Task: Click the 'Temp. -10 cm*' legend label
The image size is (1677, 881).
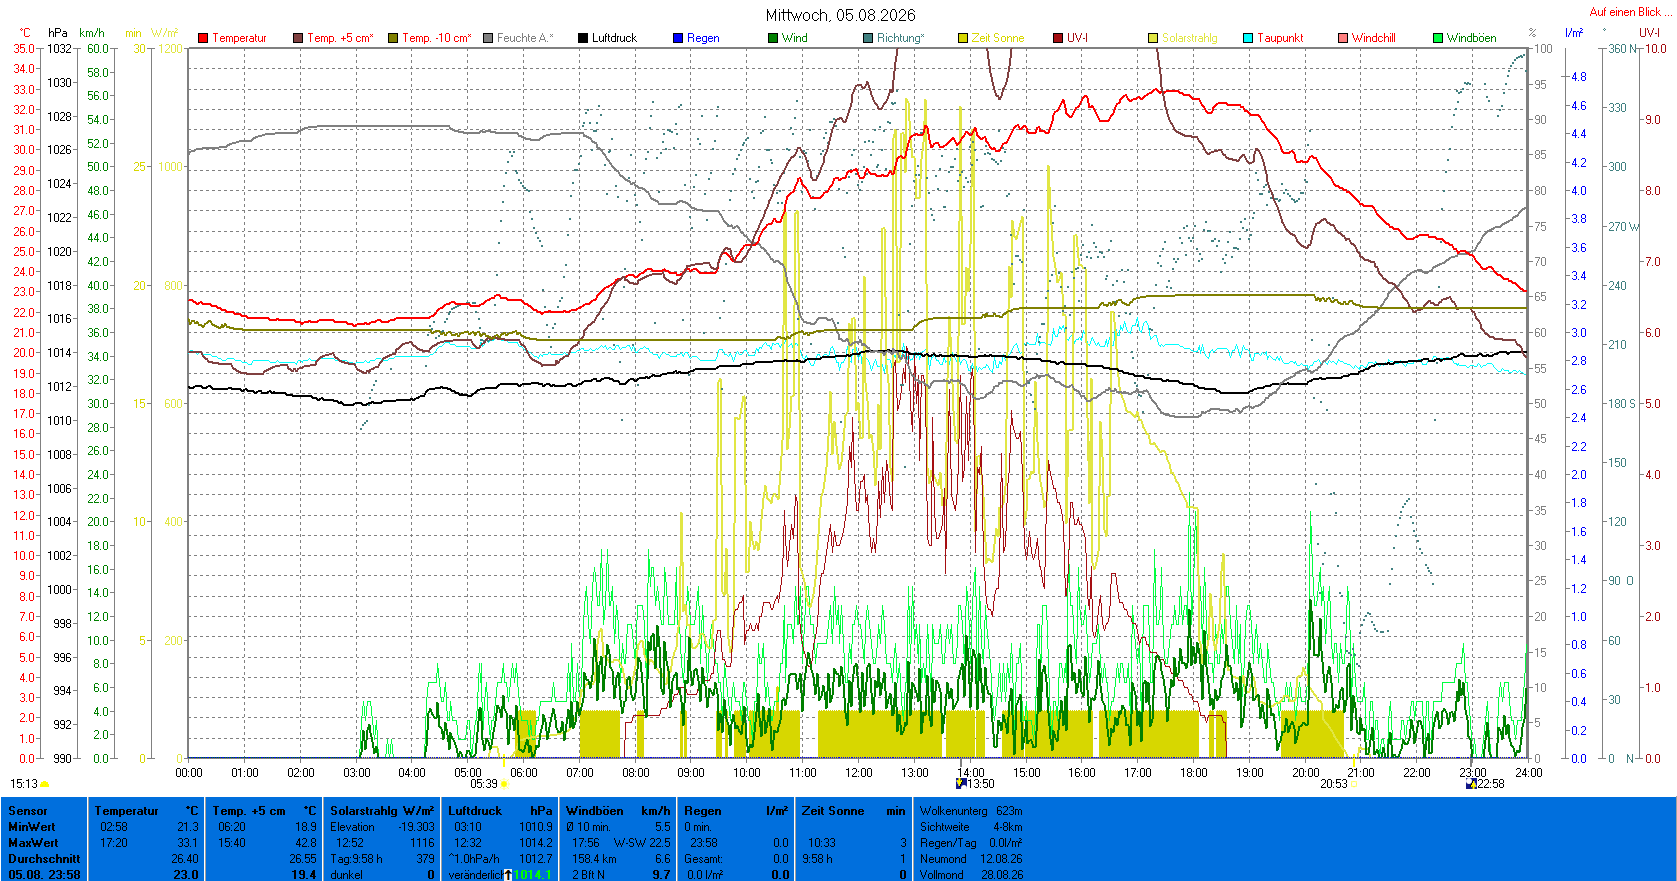Action: pyautogui.click(x=437, y=38)
